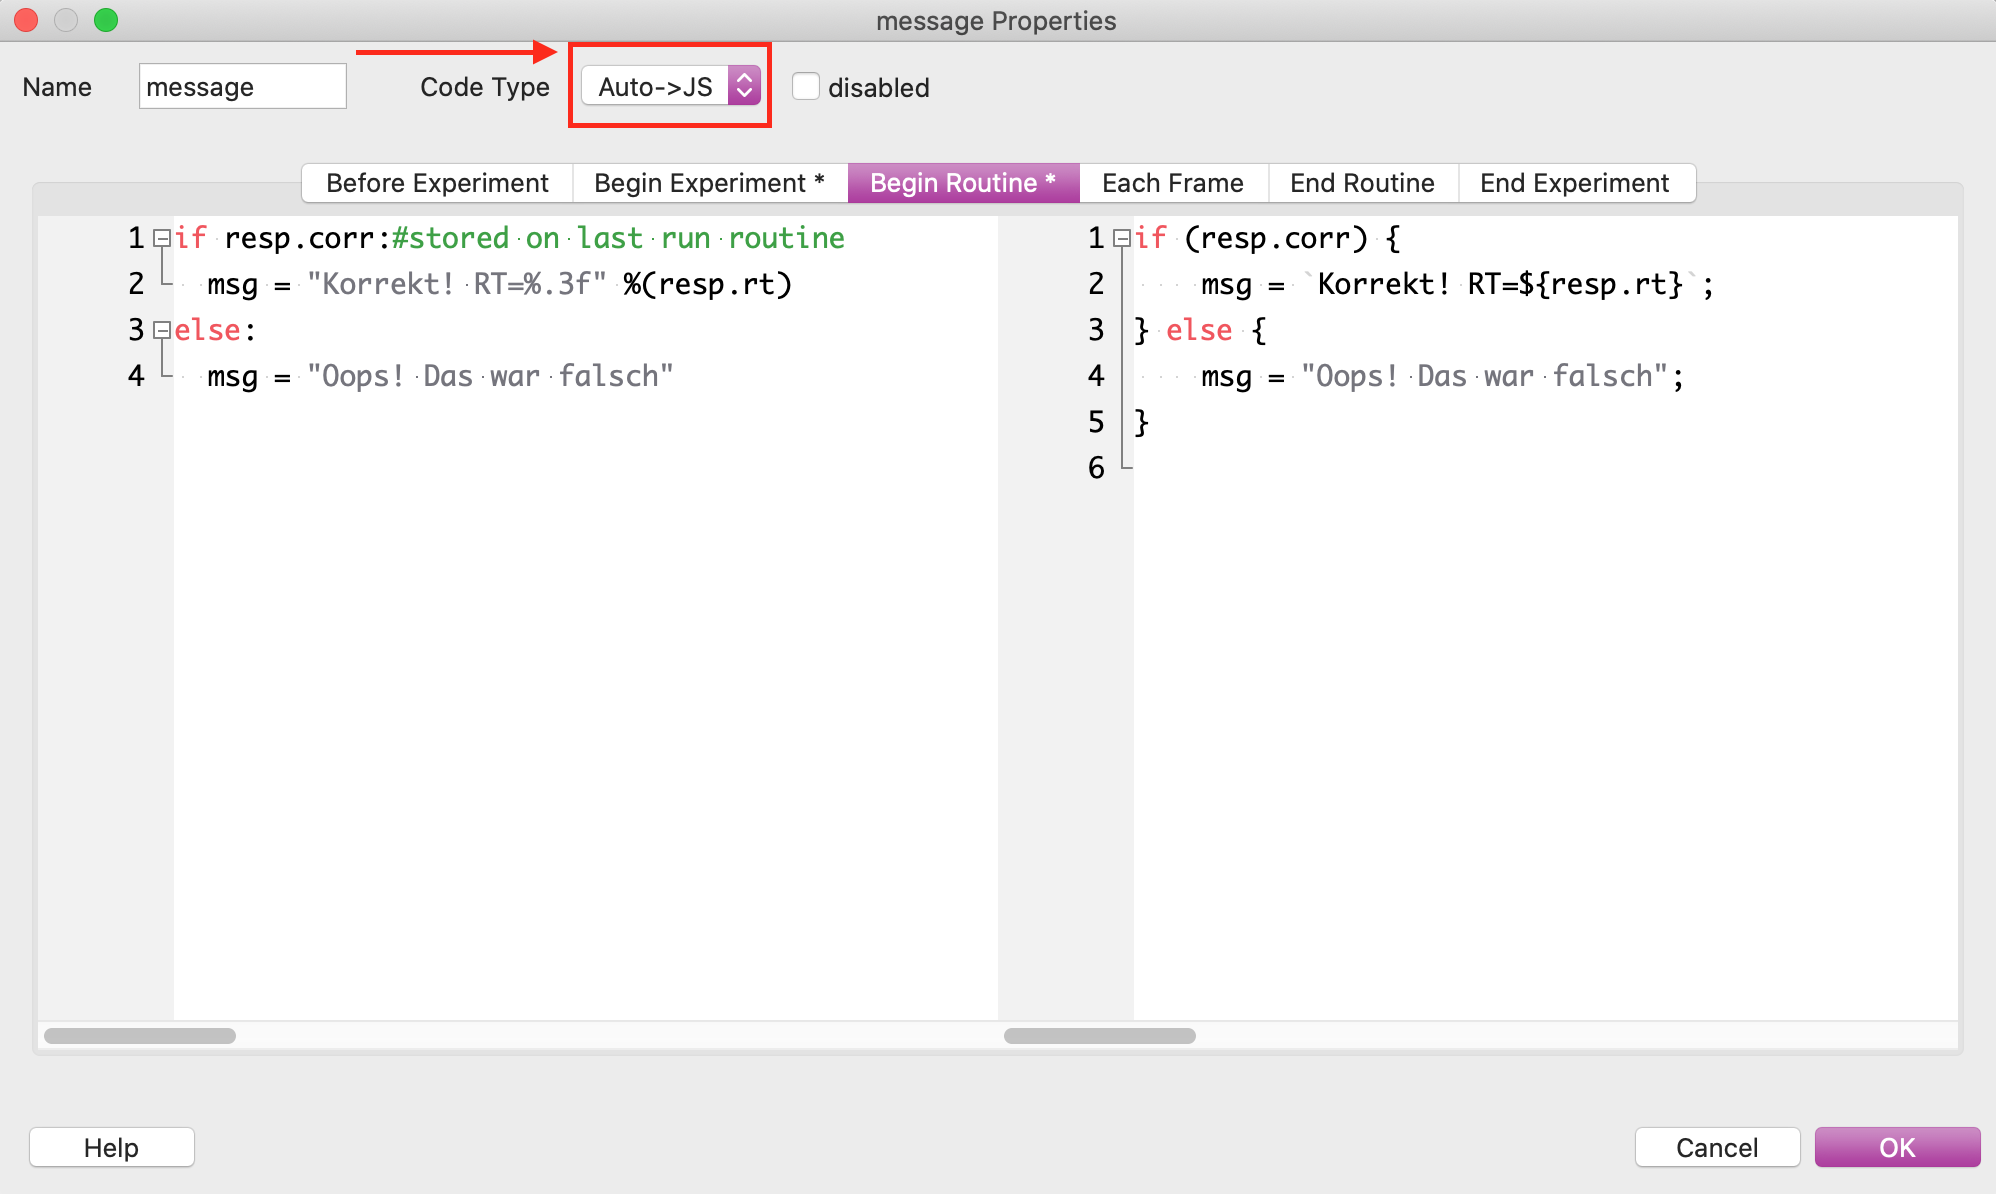Click the green zoom window button
Image resolution: width=1996 pixels, height=1194 pixels.
point(106,20)
